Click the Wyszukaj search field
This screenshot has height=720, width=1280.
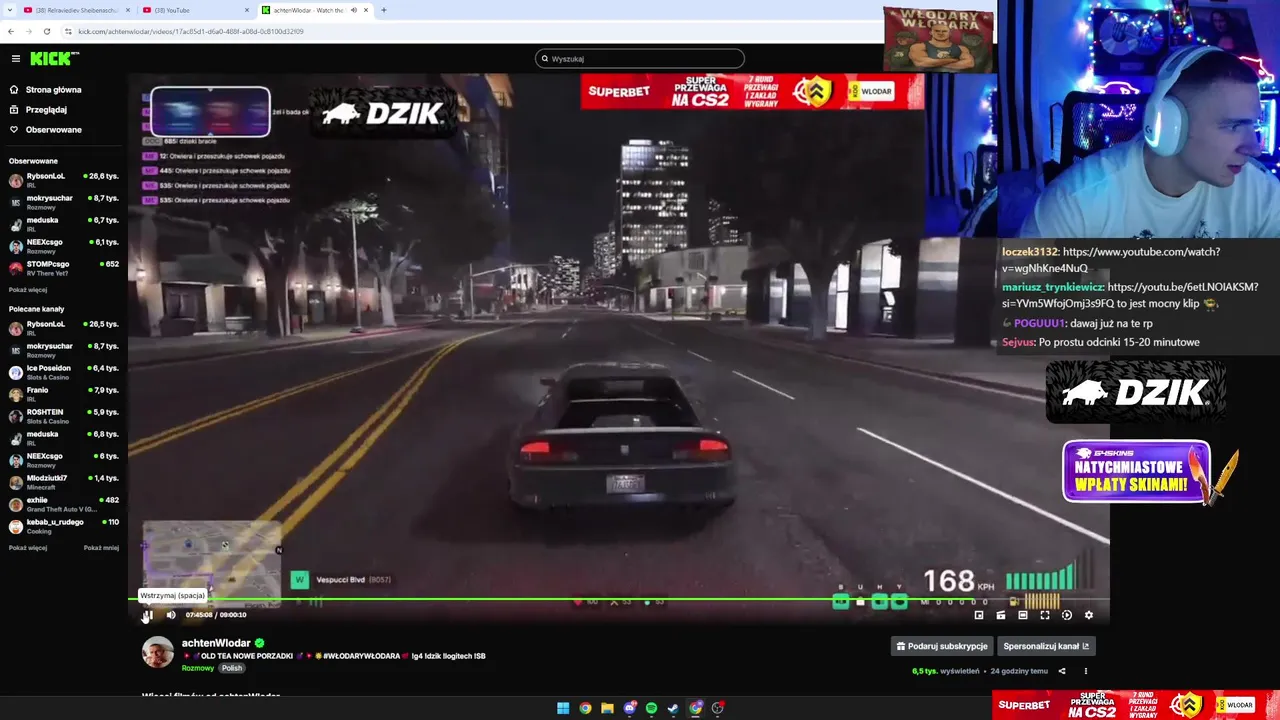[x=640, y=58]
